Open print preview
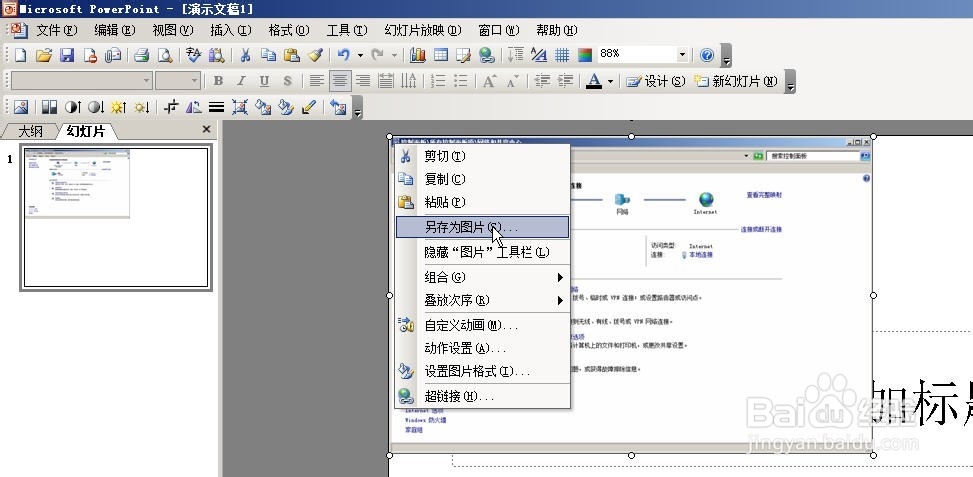The height and width of the screenshot is (477, 973). click(x=164, y=55)
